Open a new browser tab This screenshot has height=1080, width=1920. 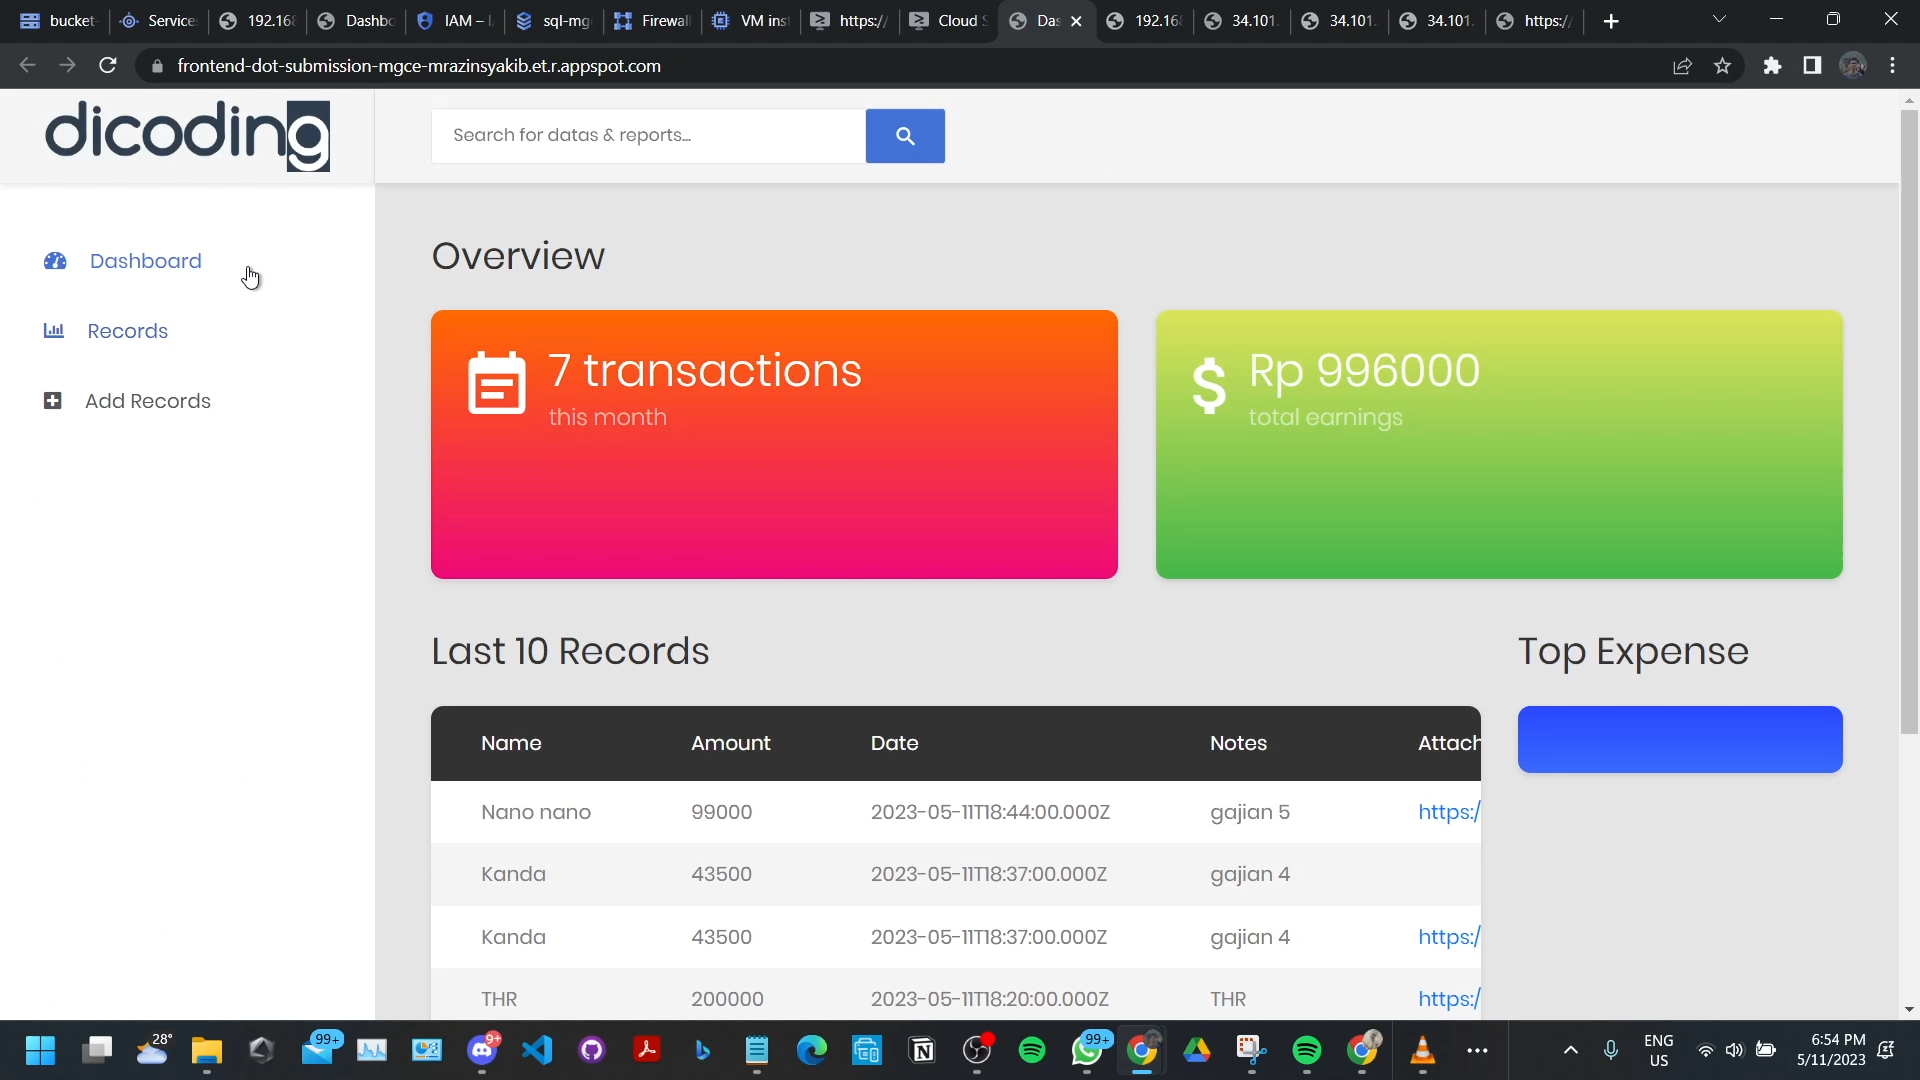tap(1611, 20)
